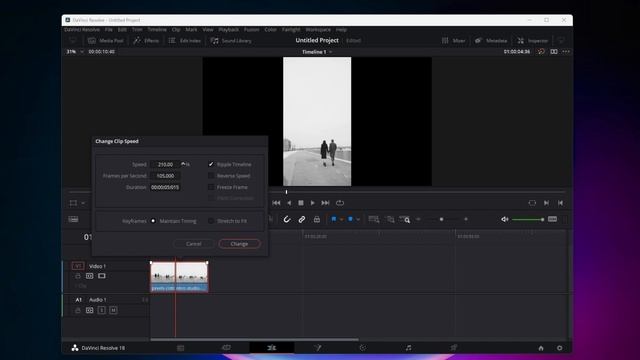Toggle loop playback button
The image size is (640, 360).
(340, 203)
